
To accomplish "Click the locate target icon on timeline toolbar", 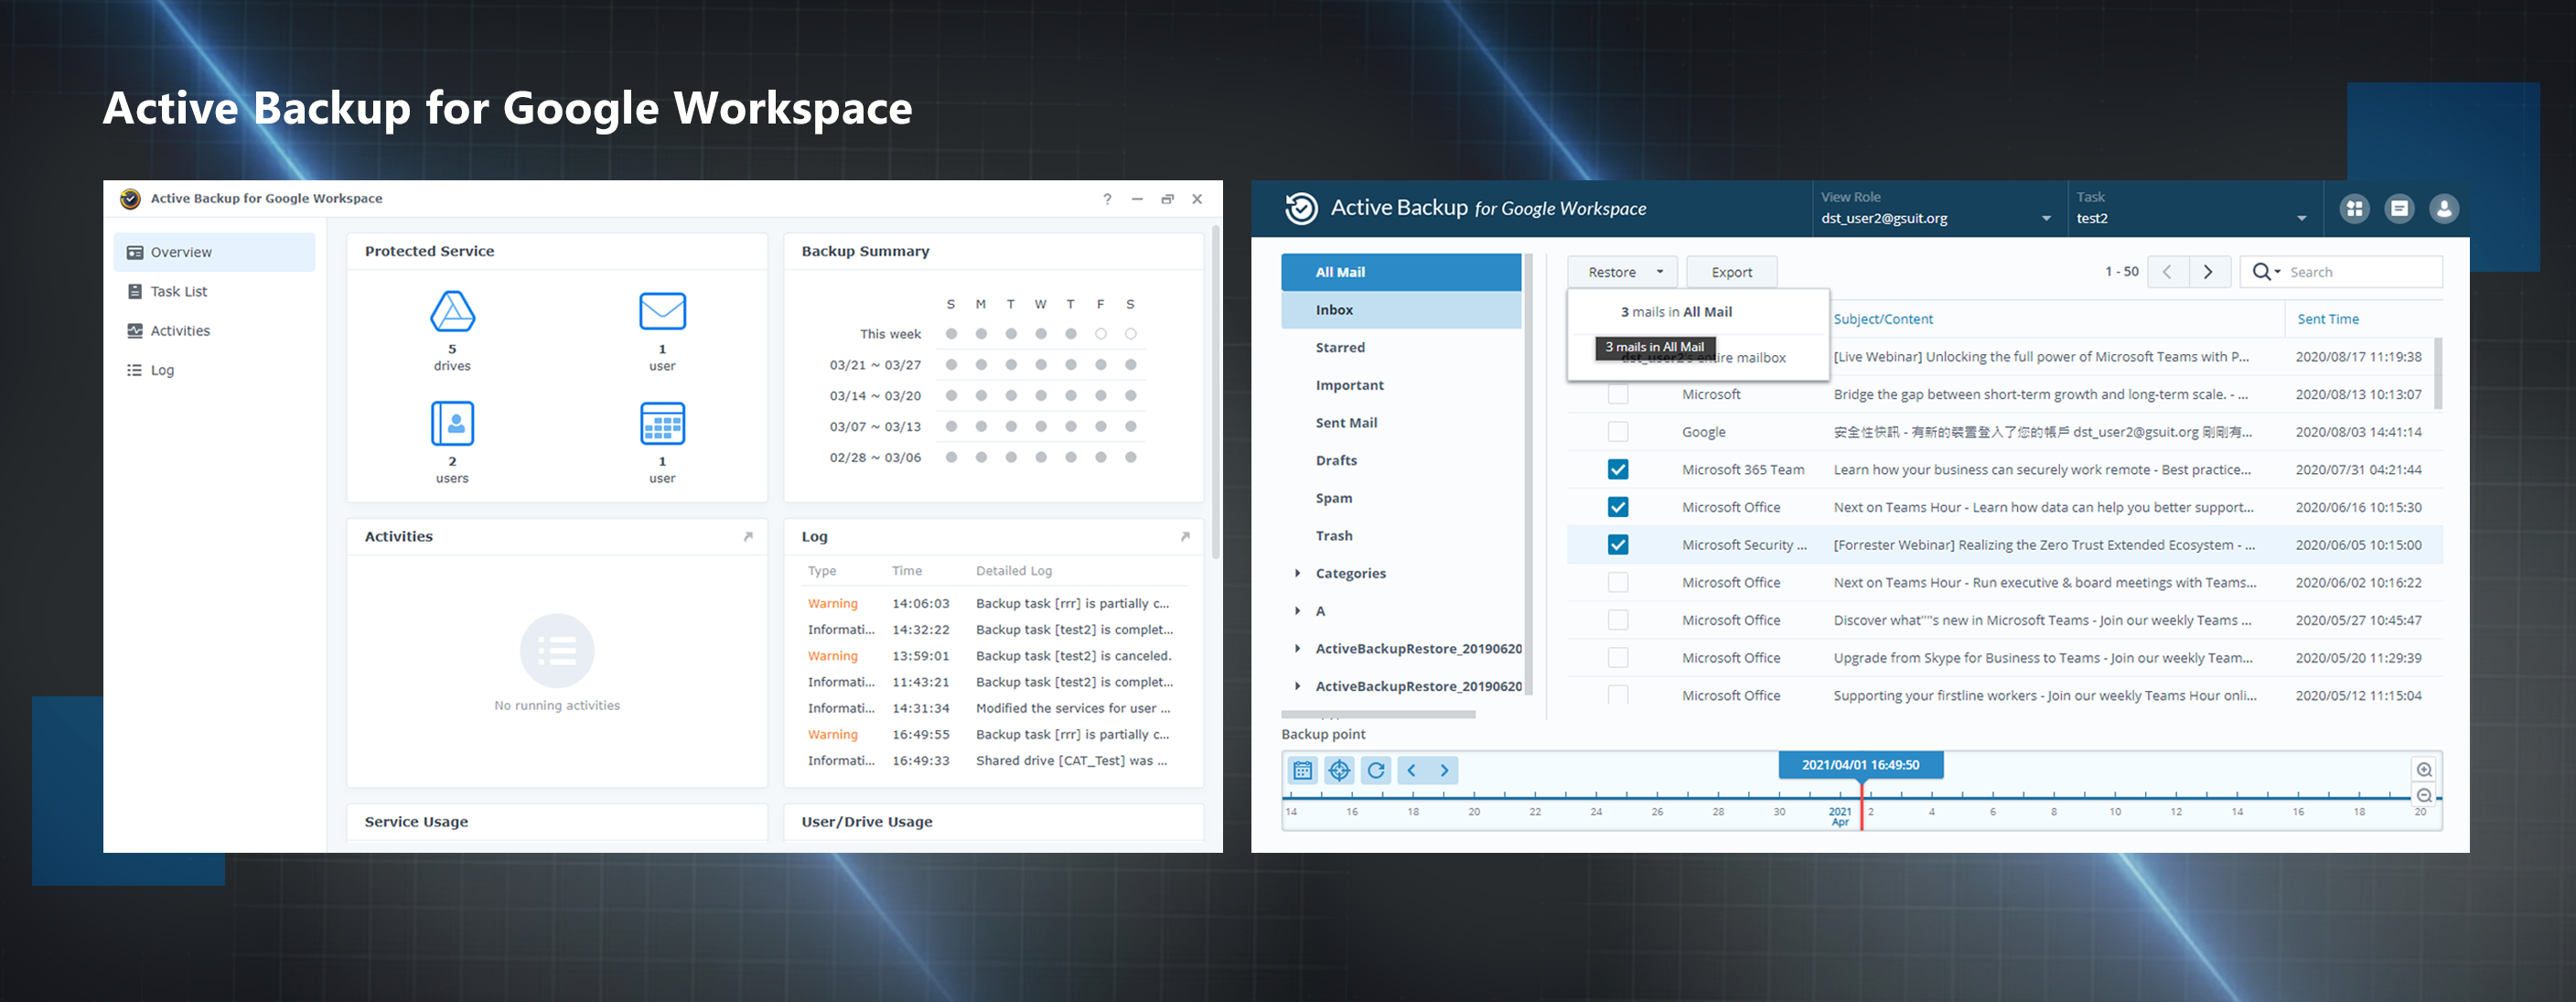I will (1339, 770).
